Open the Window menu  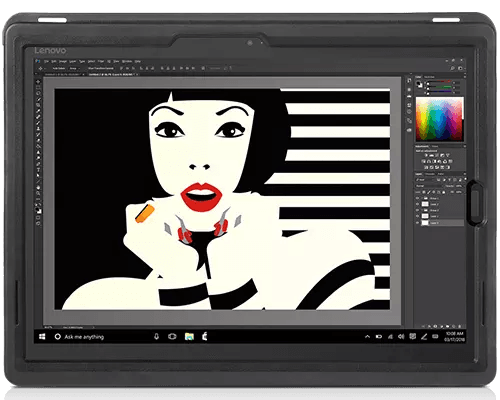(x=126, y=61)
